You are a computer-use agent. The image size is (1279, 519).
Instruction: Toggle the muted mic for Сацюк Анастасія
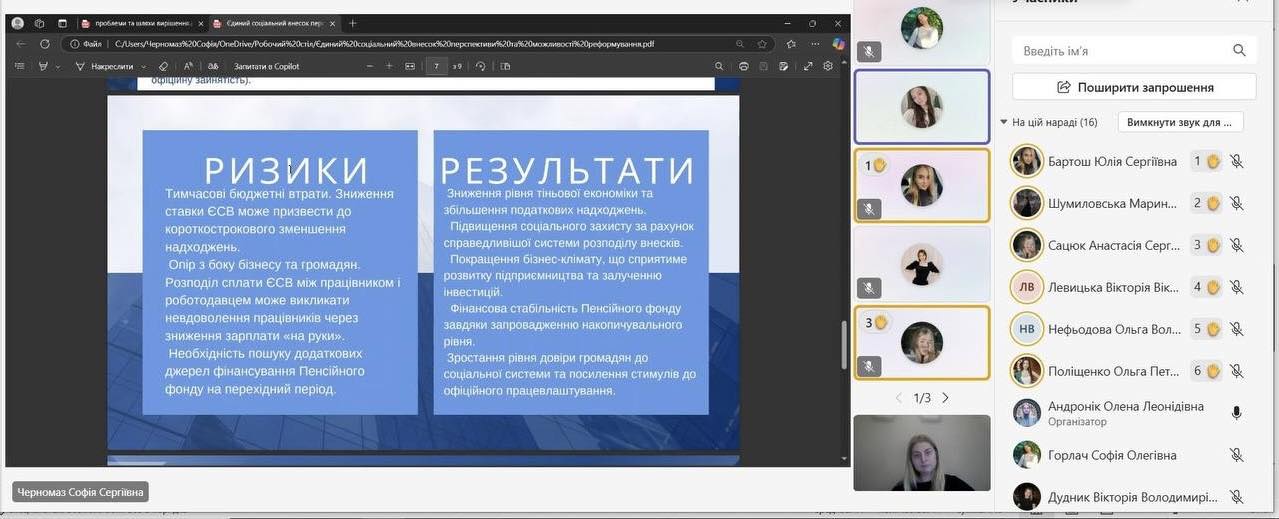click(x=1237, y=245)
